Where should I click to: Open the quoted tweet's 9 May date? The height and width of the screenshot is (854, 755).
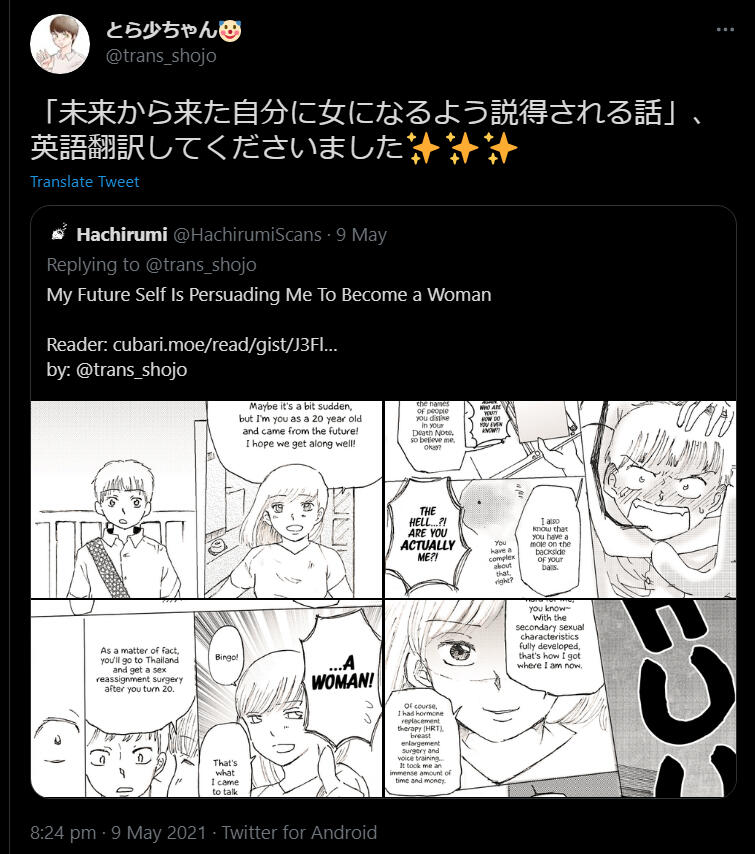361,235
